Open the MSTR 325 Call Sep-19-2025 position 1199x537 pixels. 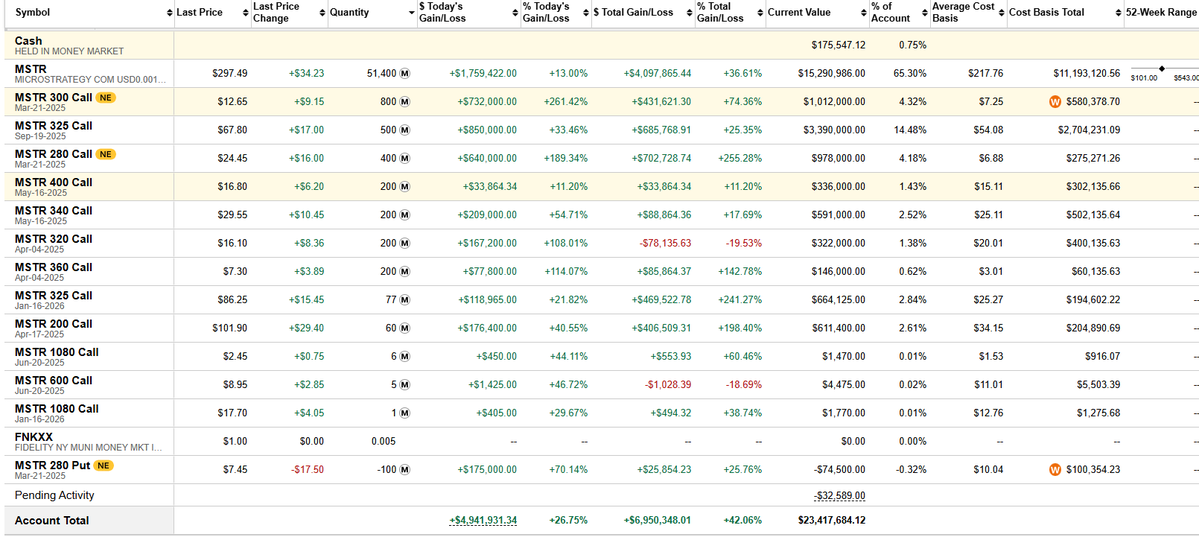click(x=54, y=125)
